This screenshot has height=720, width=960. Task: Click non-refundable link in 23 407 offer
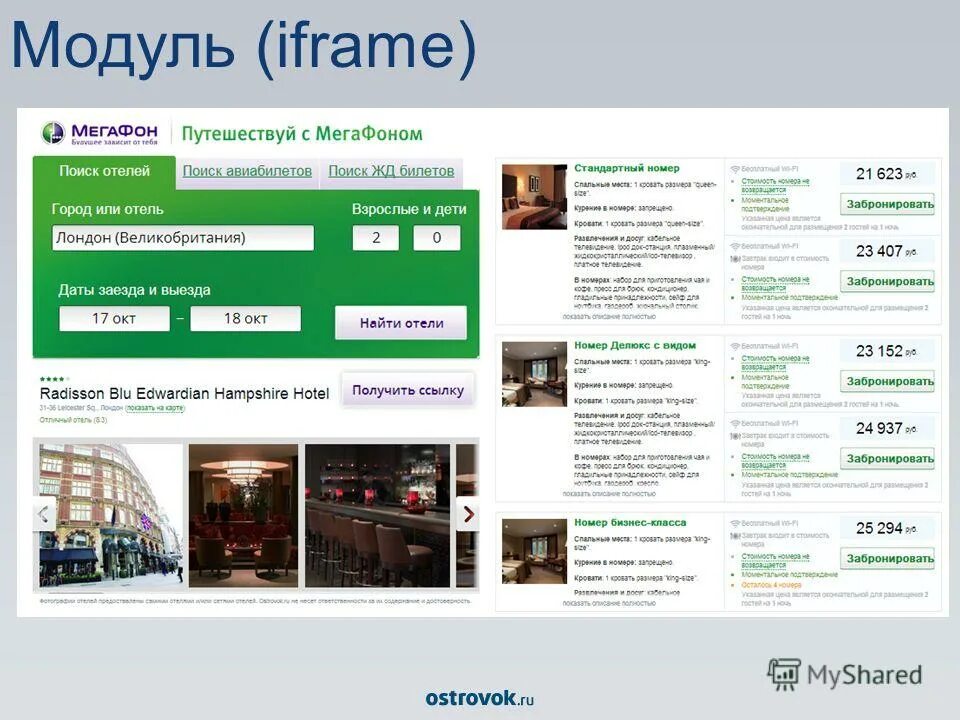tap(775, 283)
